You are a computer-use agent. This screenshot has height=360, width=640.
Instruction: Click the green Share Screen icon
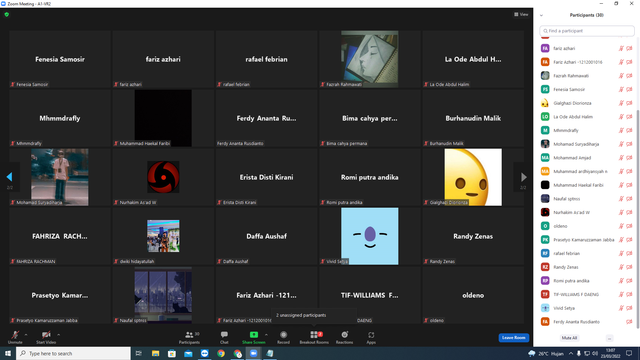253,335
